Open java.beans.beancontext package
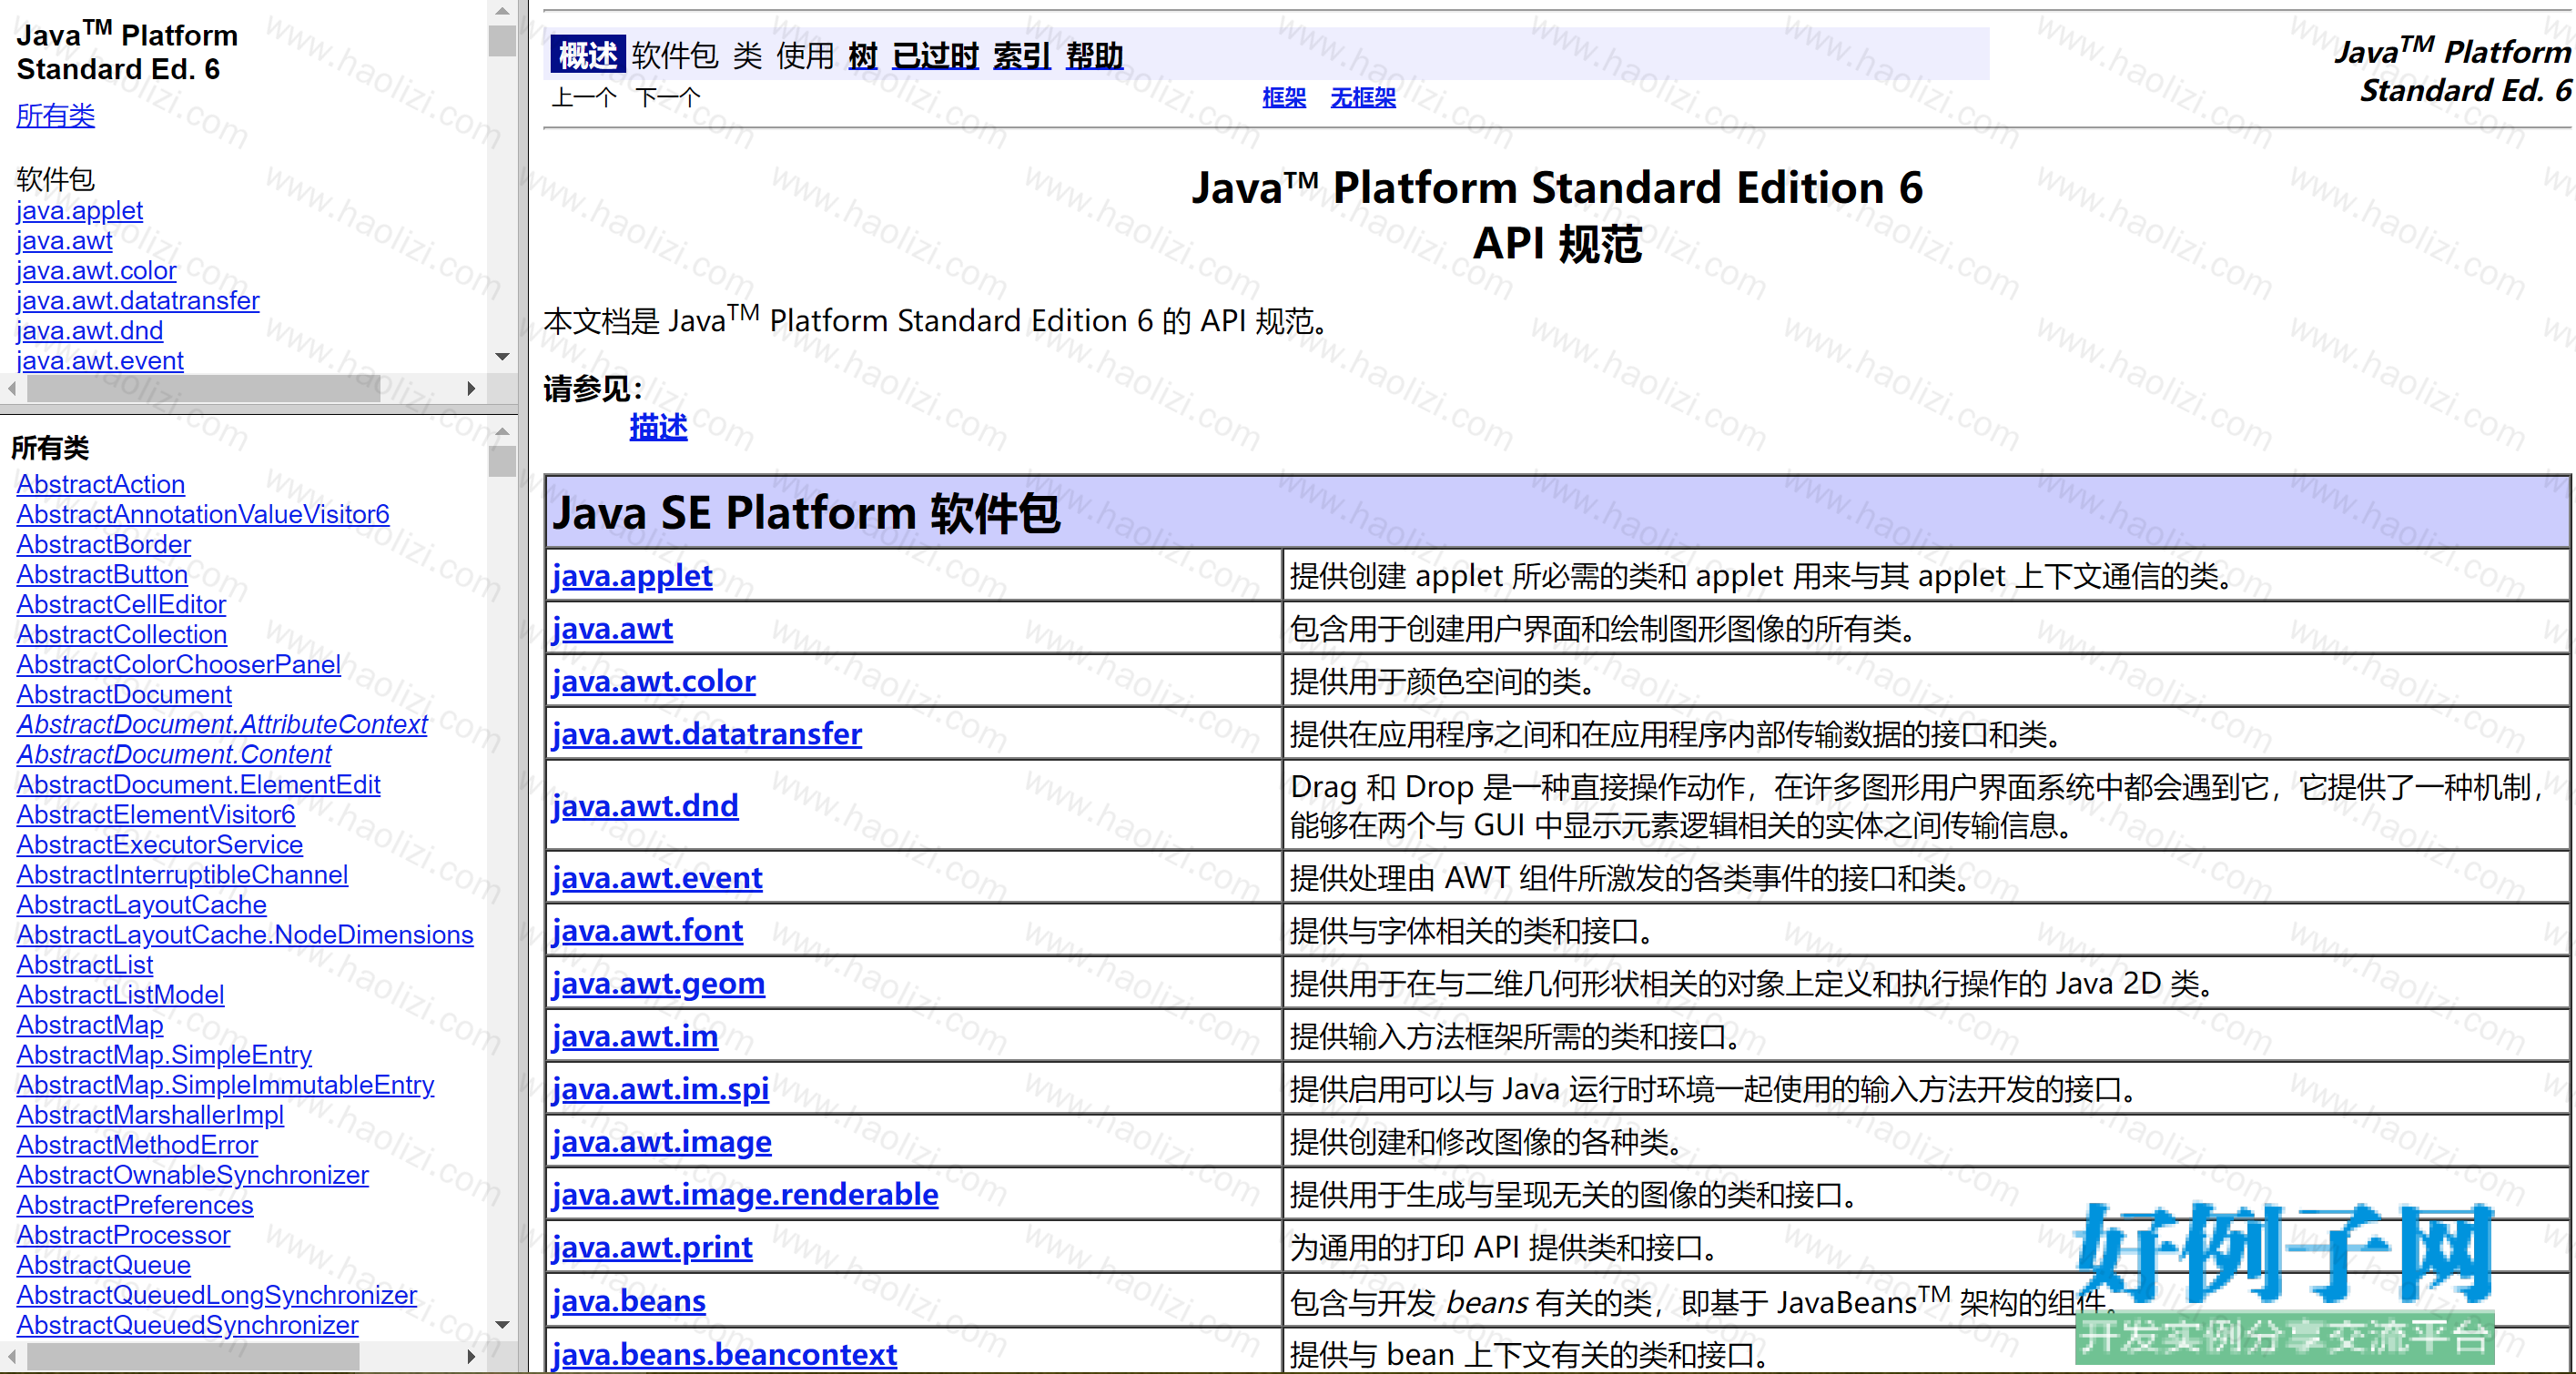 tap(724, 1354)
